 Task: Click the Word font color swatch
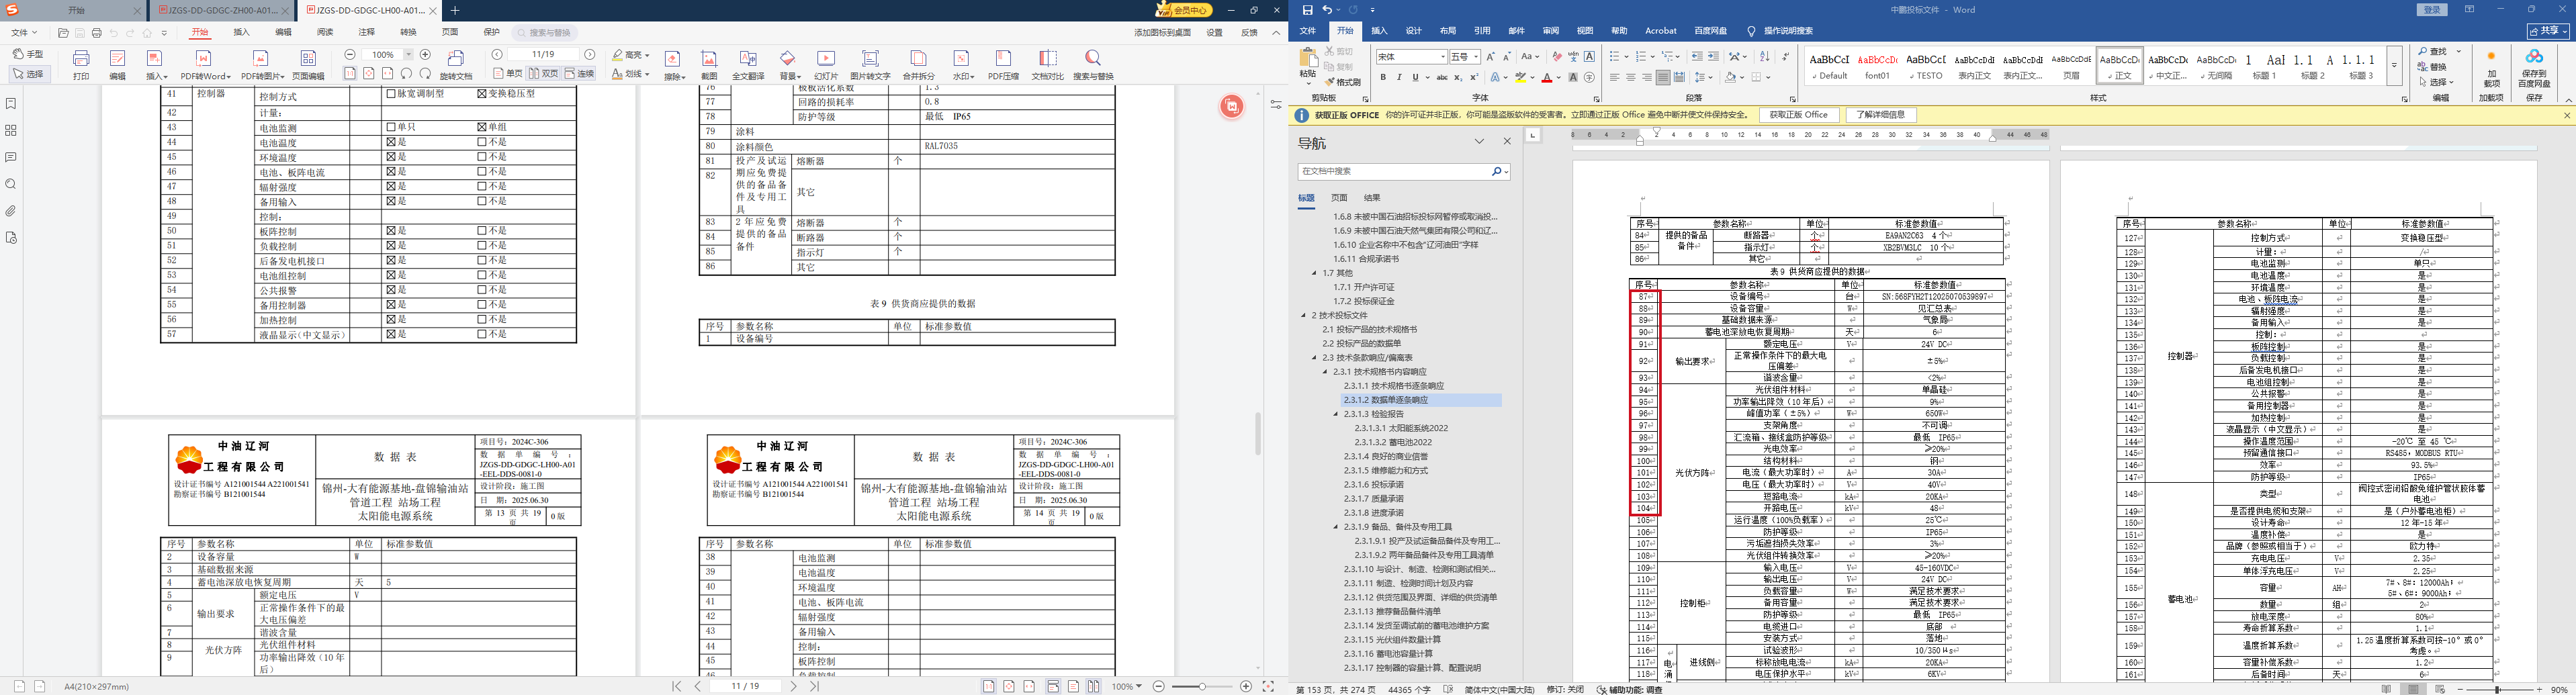tap(1546, 77)
